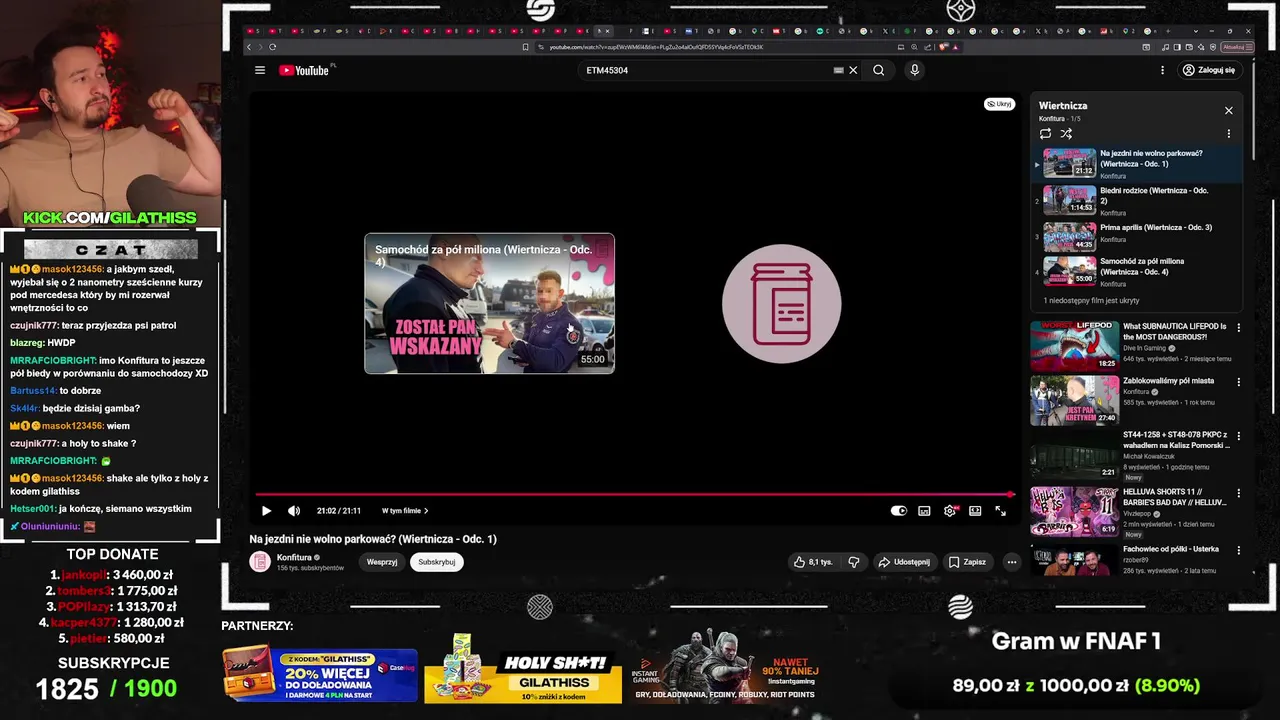Play the video with the play button

[266, 511]
